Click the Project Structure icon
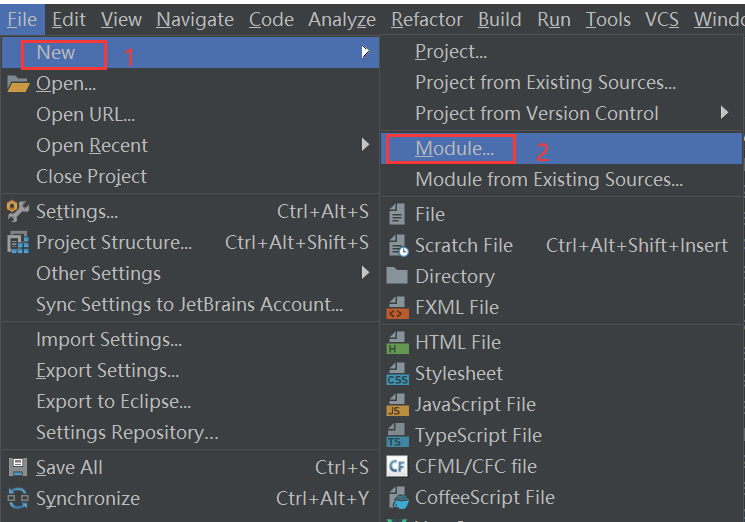Image resolution: width=745 pixels, height=522 pixels. tap(18, 242)
